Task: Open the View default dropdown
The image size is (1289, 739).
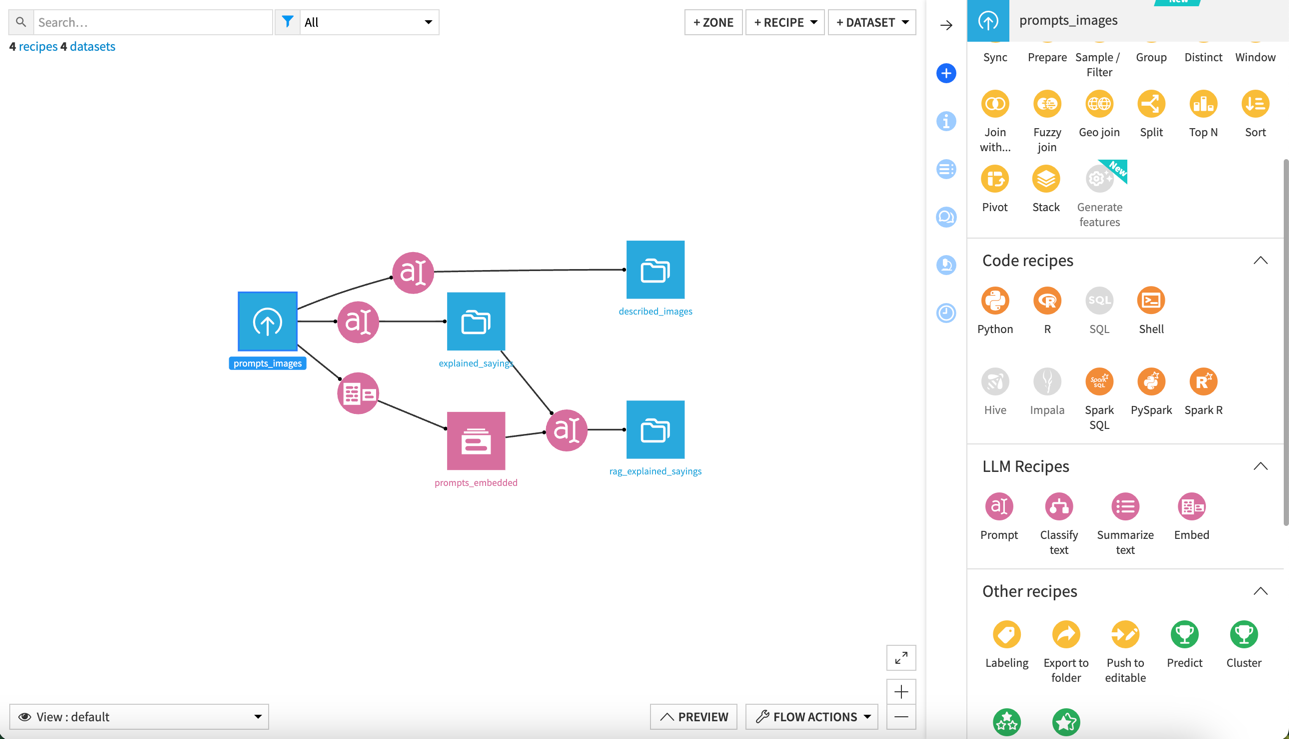Action: pos(139,717)
